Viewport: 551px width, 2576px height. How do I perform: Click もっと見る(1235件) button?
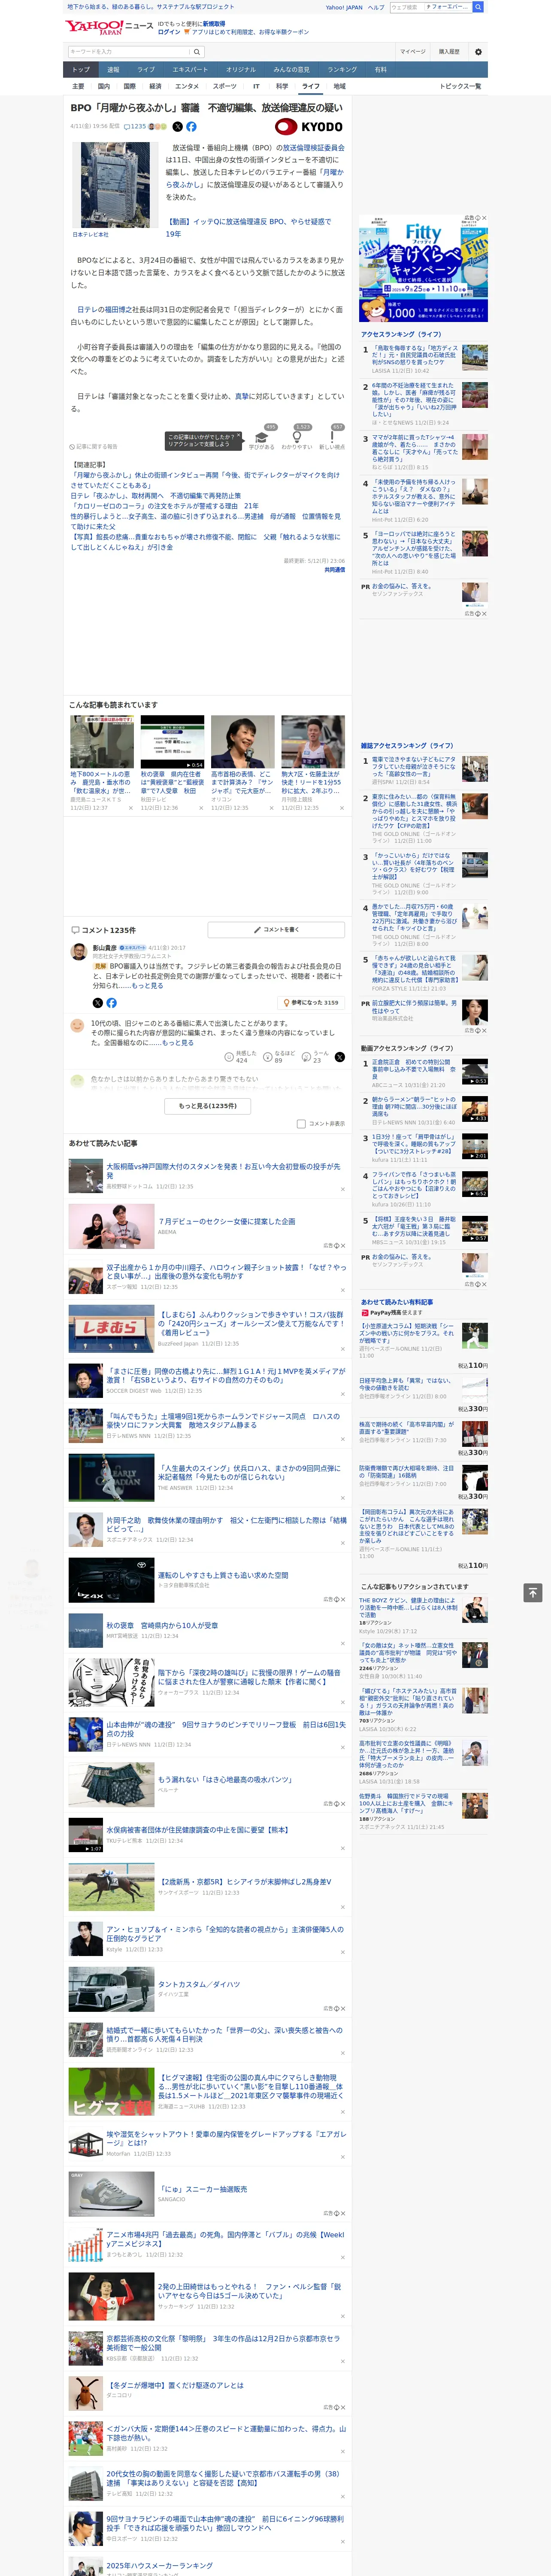(208, 1106)
